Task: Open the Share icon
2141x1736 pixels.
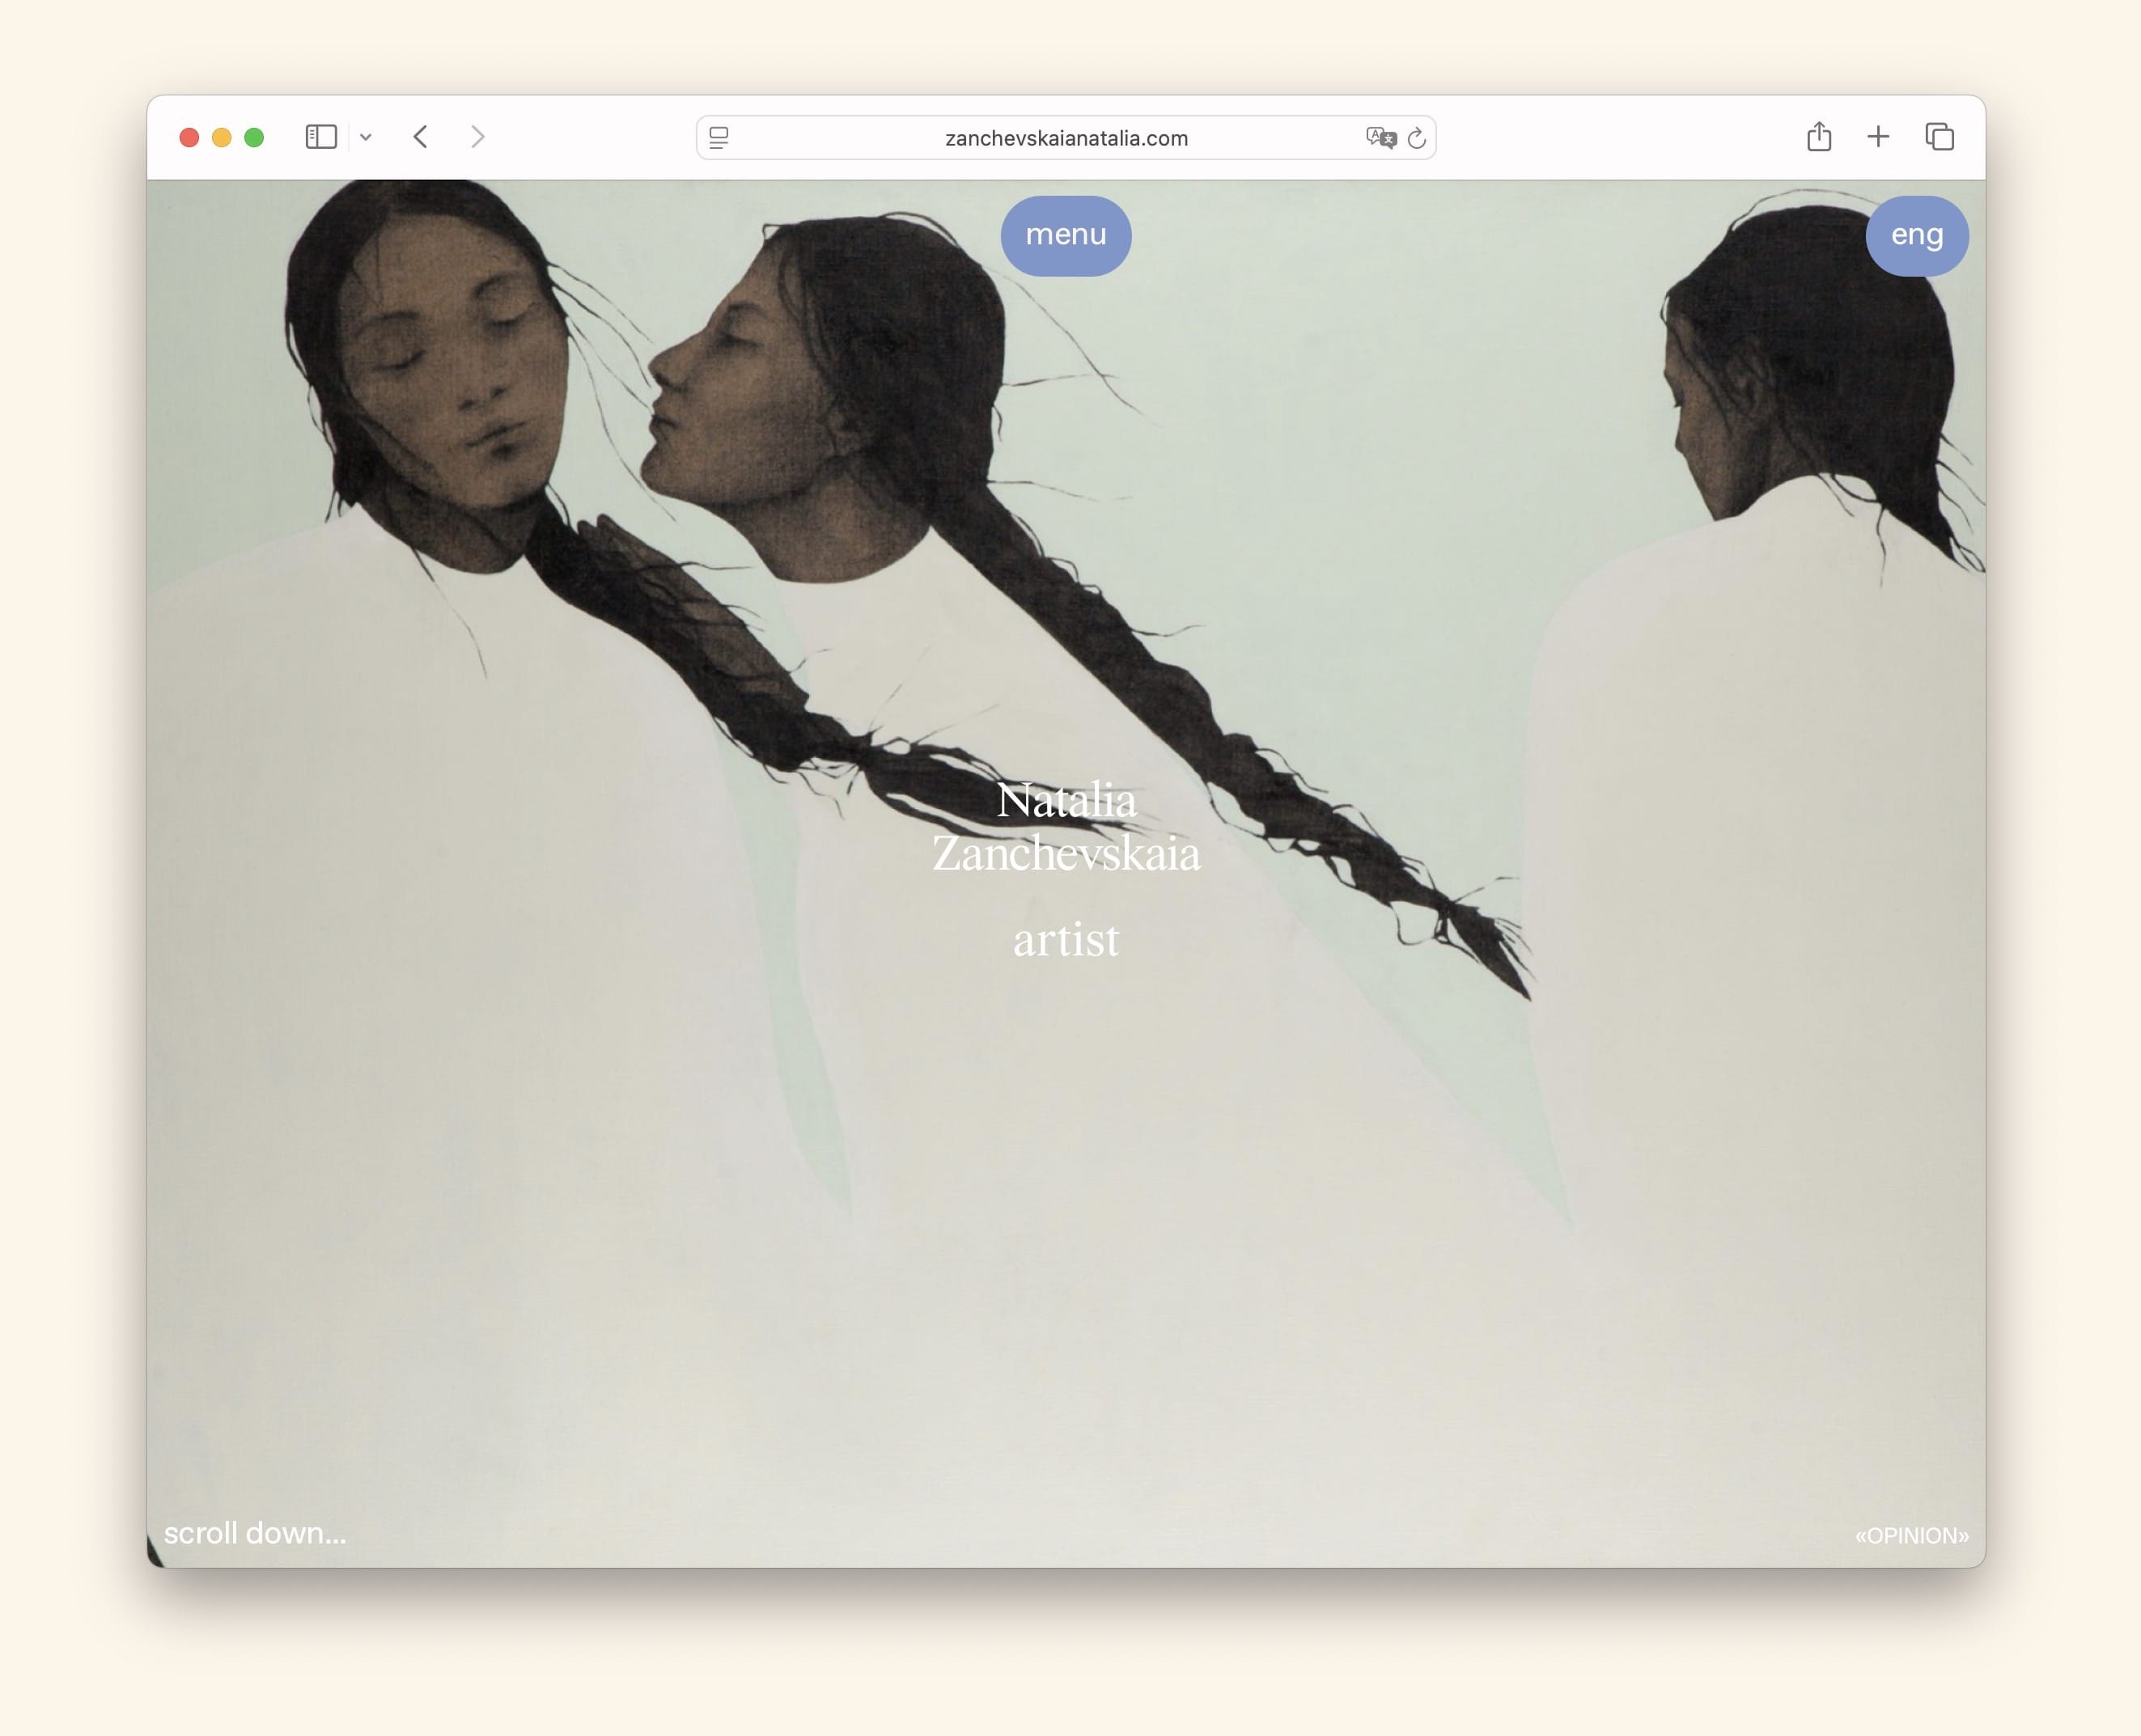Action: point(1818,137)
